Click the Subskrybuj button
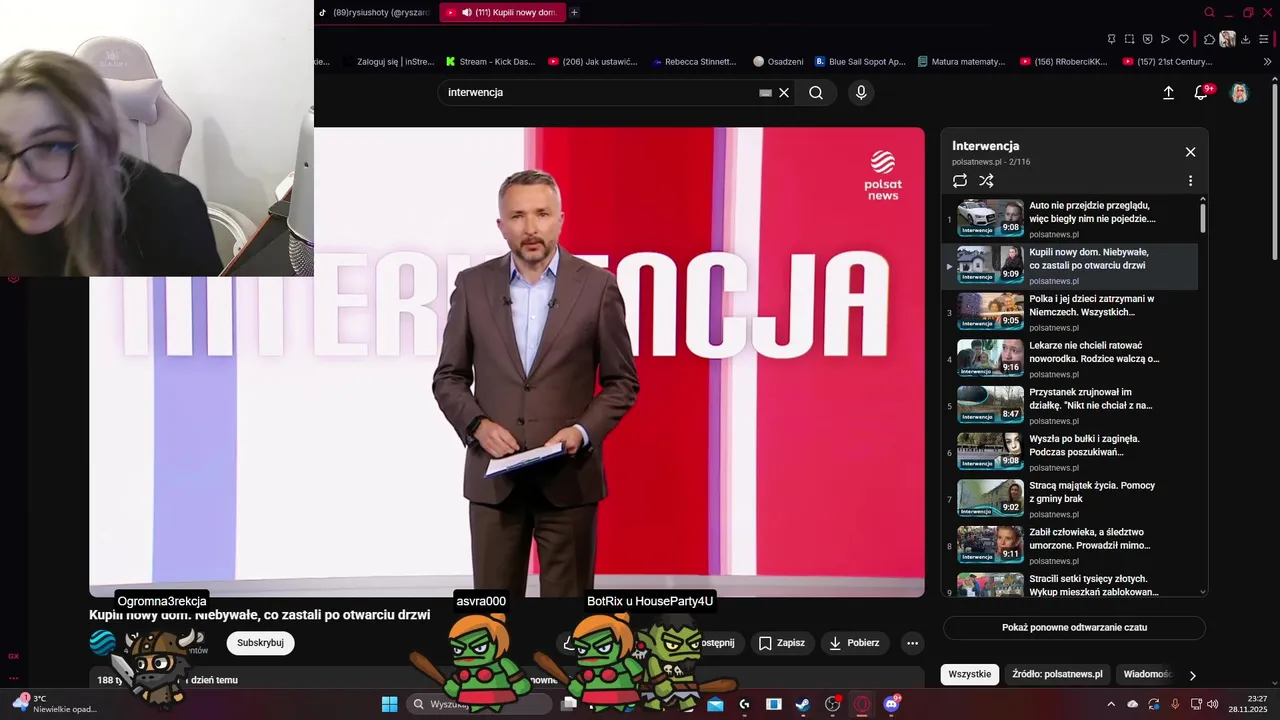1280x720 pixels. [x=260, y=643]
